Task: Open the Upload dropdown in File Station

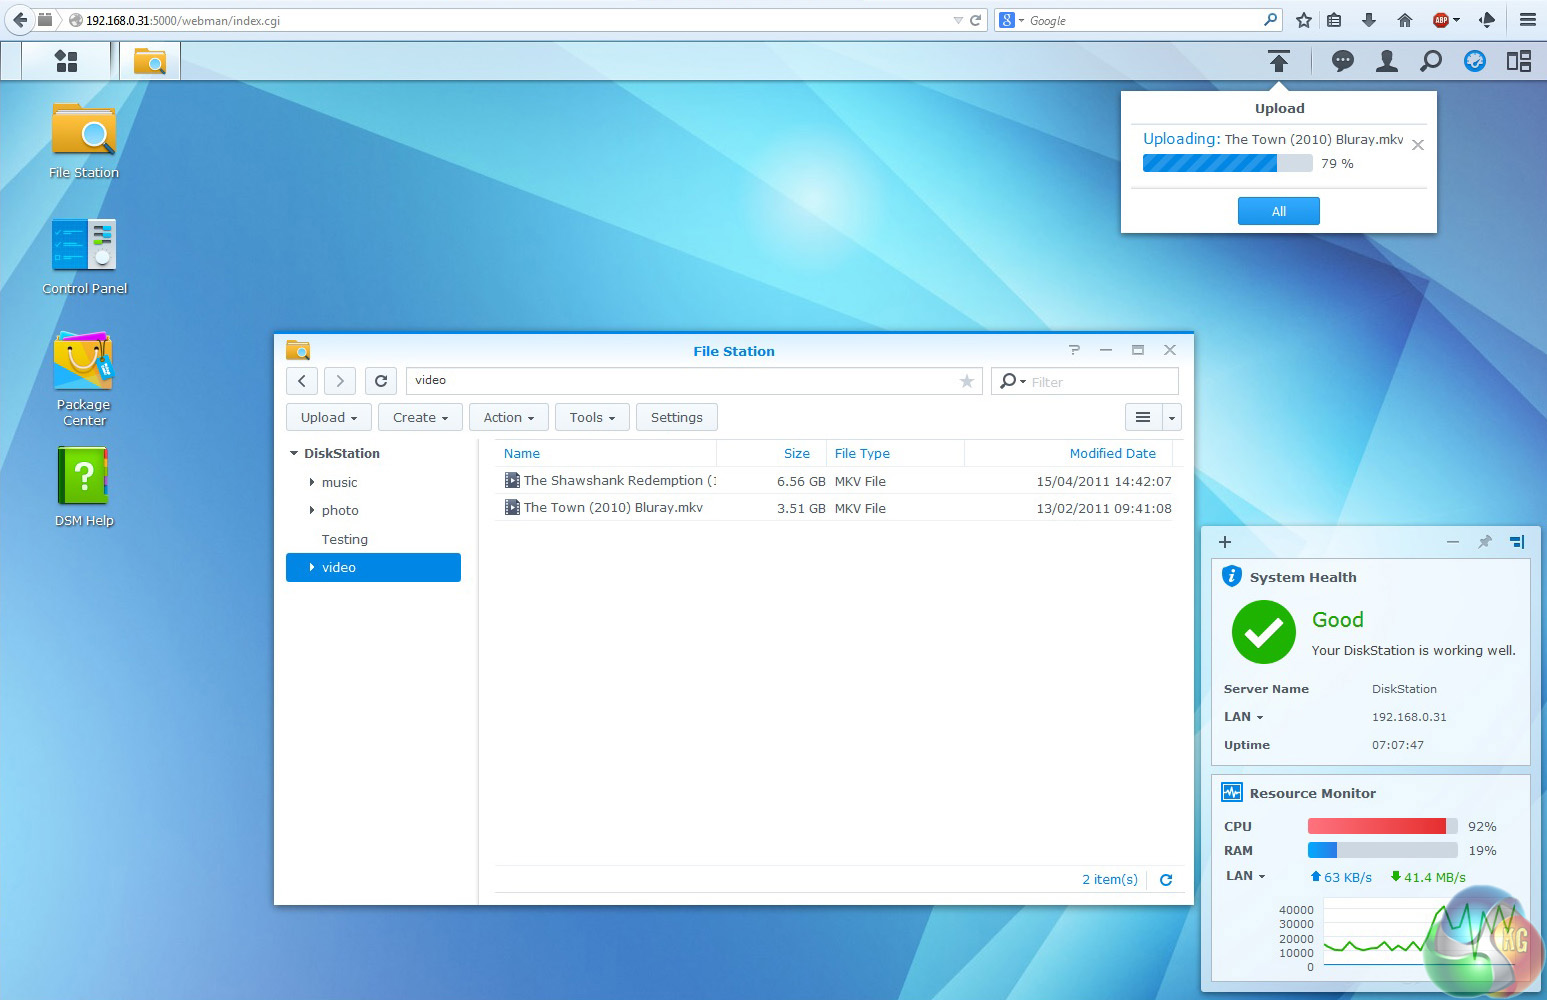Action: pyautogui.click(x=329, y=418)
